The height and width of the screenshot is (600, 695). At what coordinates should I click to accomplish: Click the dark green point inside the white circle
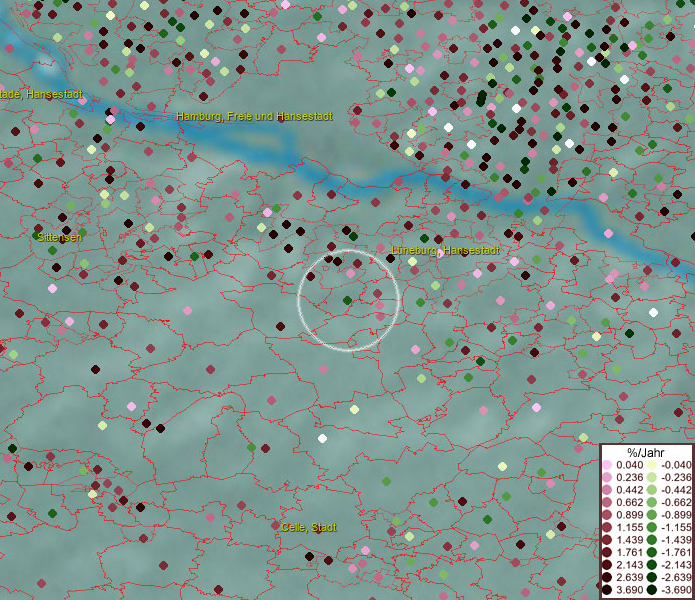pyautogui.click(x=348, y=300)
